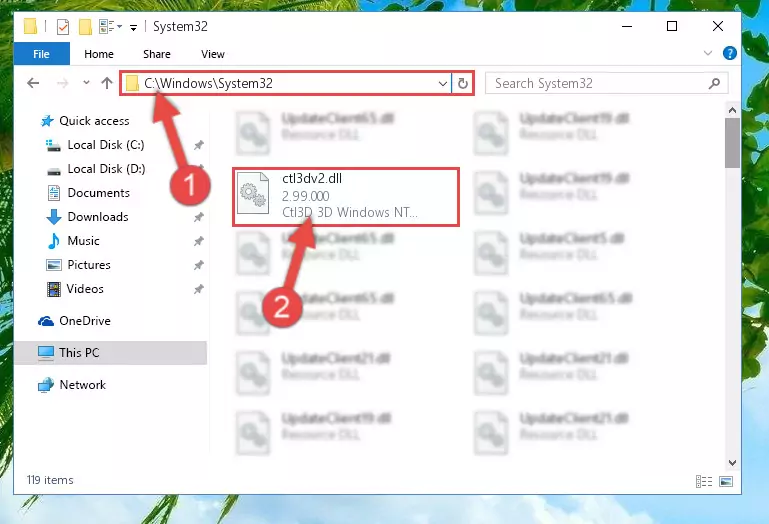The height and width of the screenshot is (524, 769).
Task: Click the ctl3dv2.dll gear file icon
Action: coord(253,194)
